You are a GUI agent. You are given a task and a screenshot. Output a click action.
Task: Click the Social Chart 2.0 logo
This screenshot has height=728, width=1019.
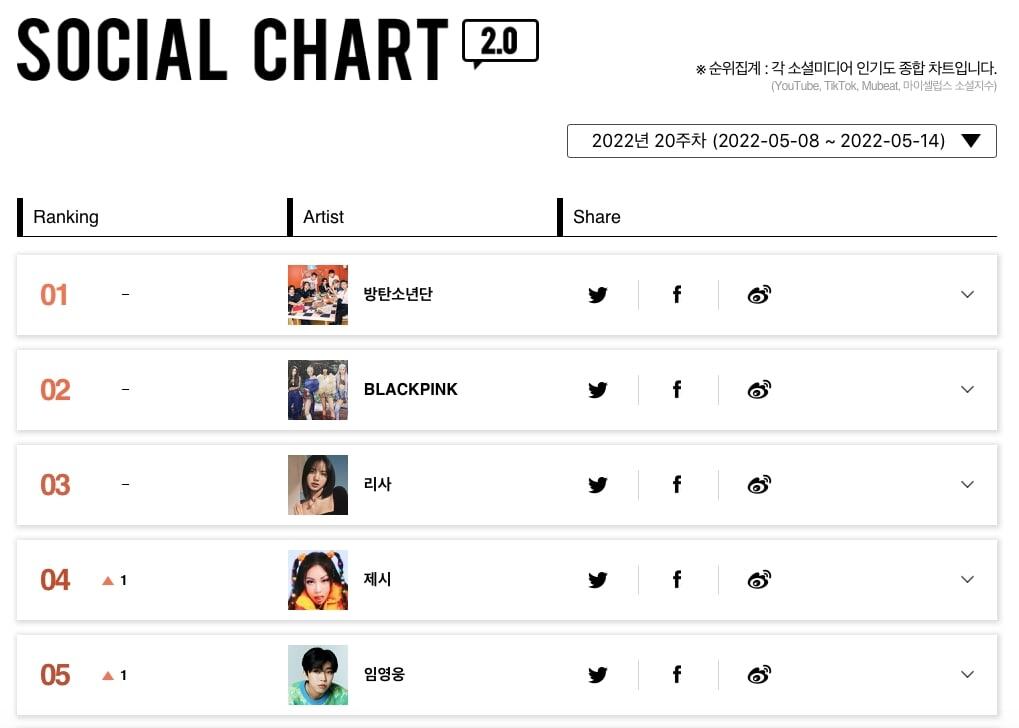coord(277,49)
